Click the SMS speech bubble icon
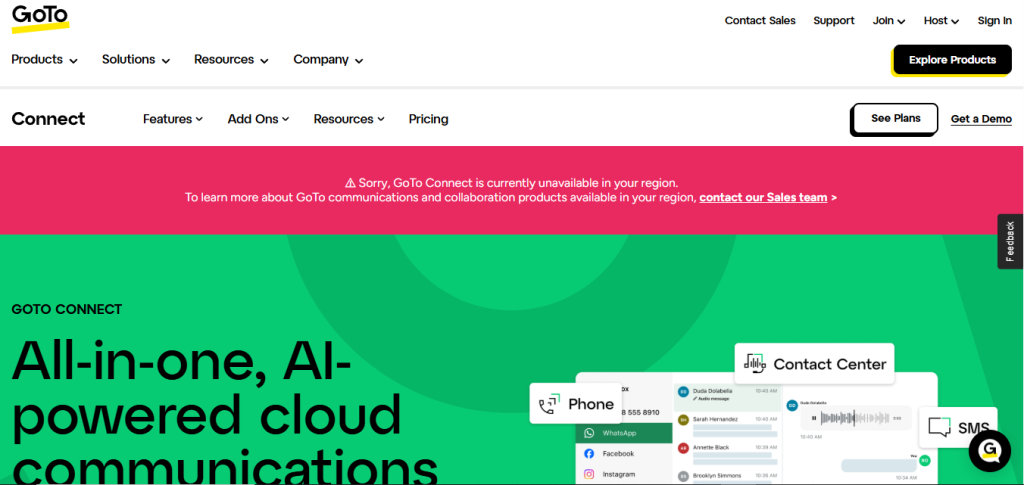Image resolution: width=1024 pixels, height=485 pixels. [938, 428]
